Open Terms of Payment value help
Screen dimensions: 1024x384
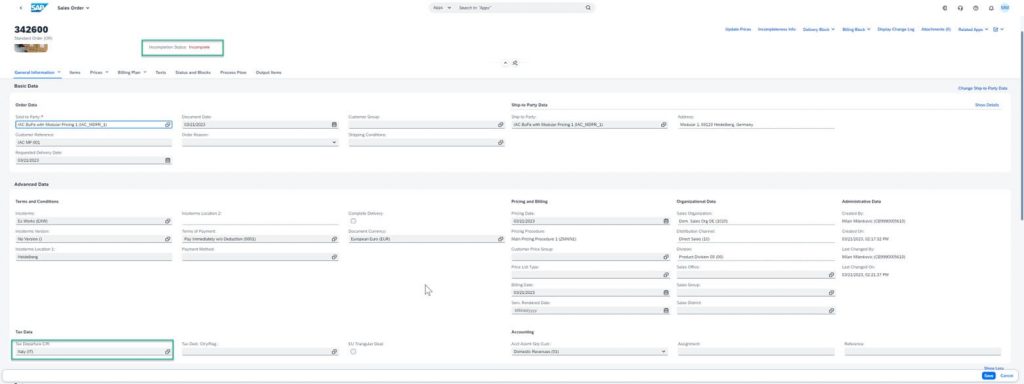[334, 239]
